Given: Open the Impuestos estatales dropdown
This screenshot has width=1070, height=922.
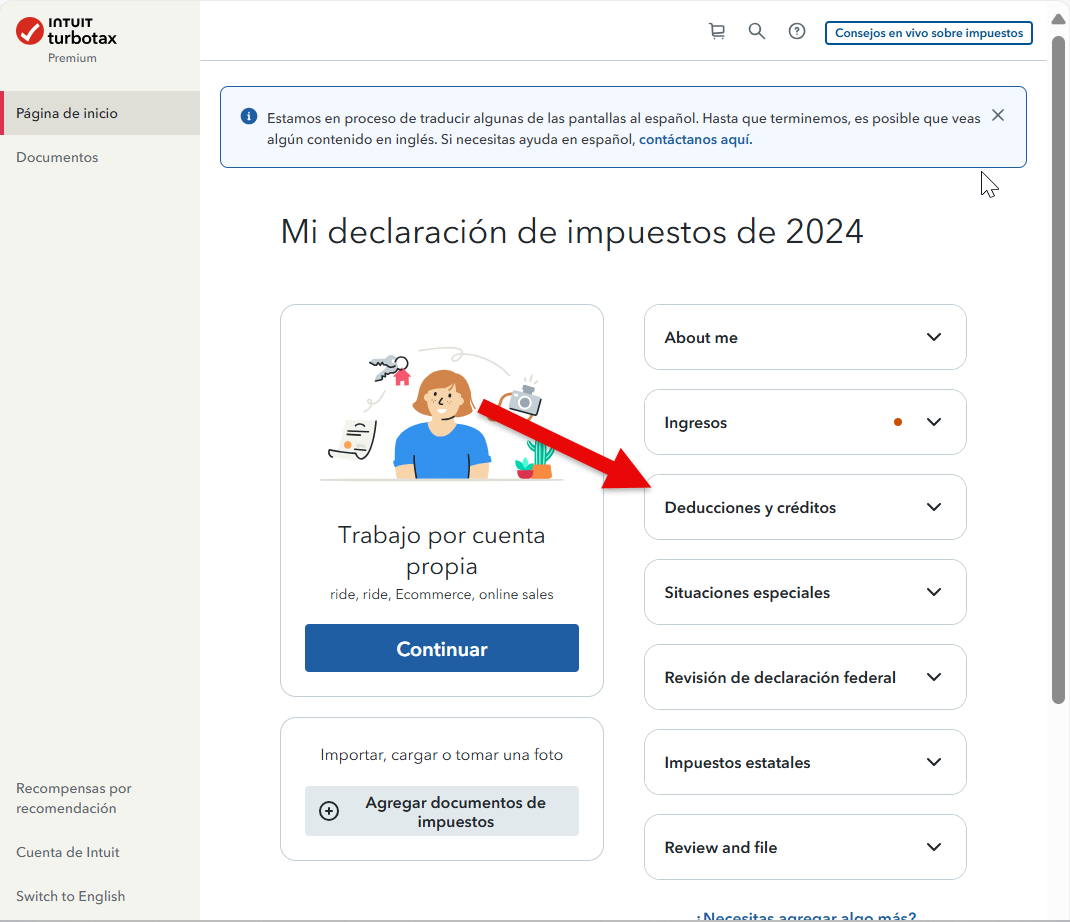Looking at the screenshot, I should pos(933,762).
